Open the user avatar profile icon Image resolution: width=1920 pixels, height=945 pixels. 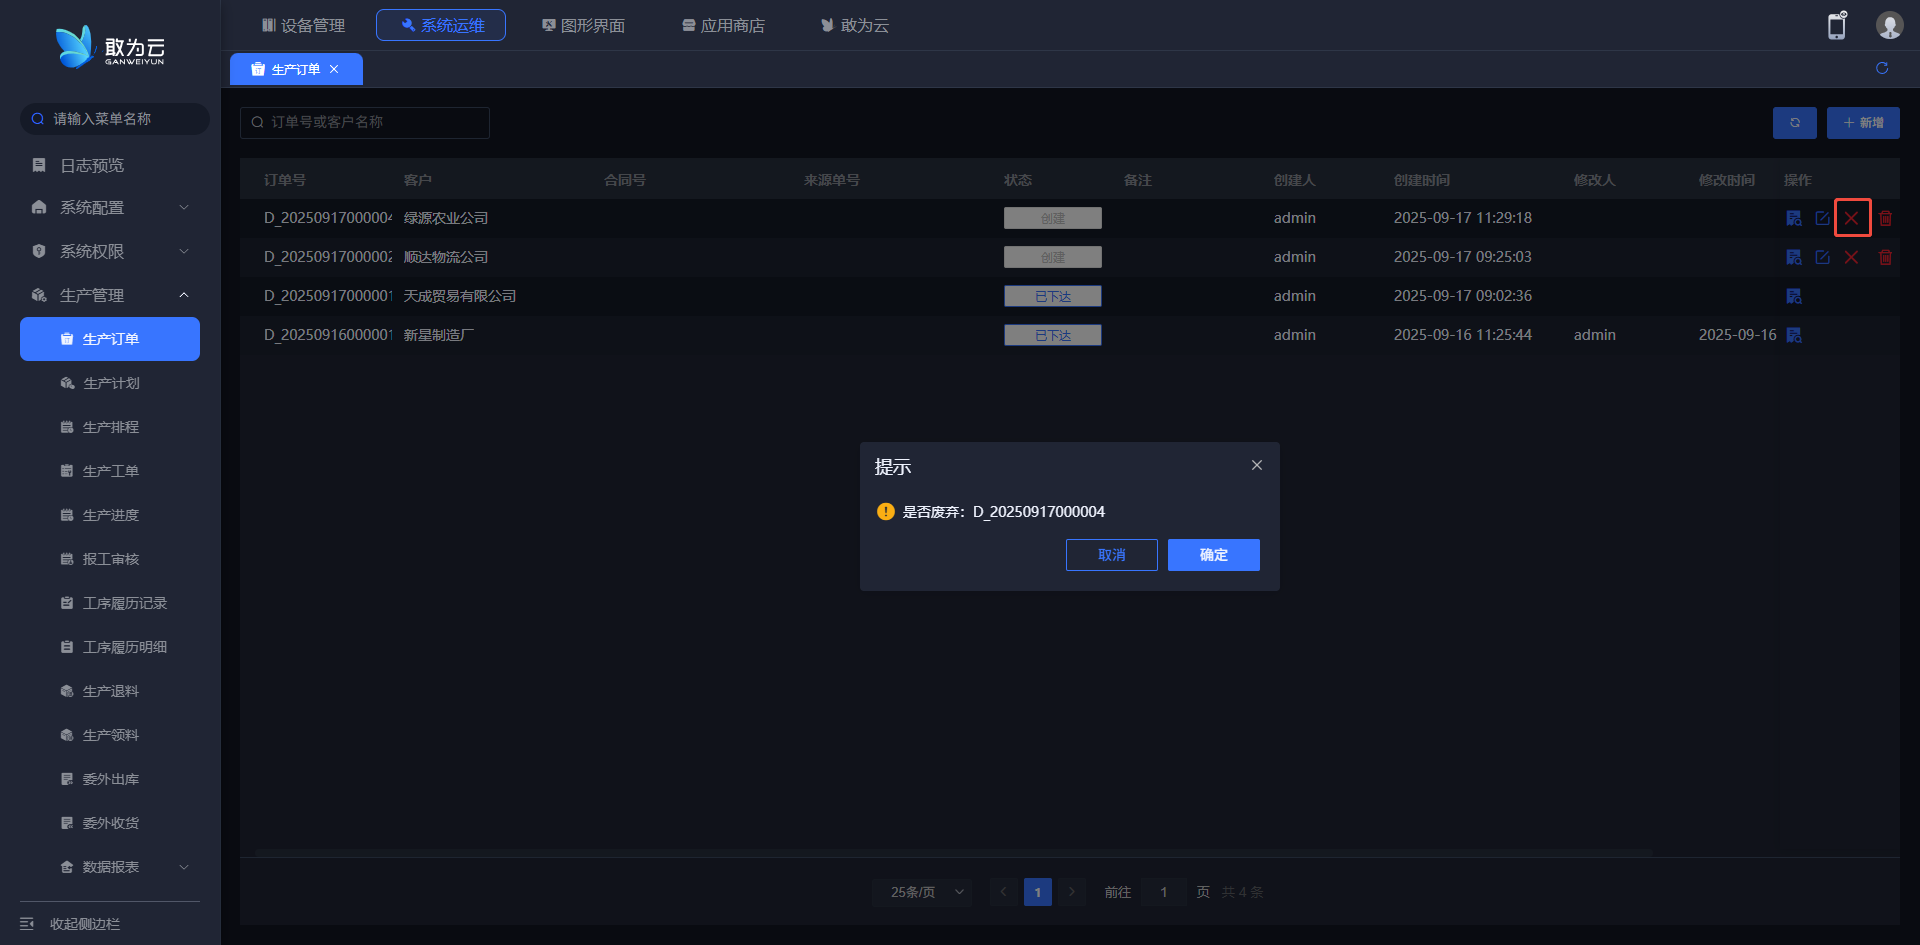pyautogui.click(x=1888, y=26)
